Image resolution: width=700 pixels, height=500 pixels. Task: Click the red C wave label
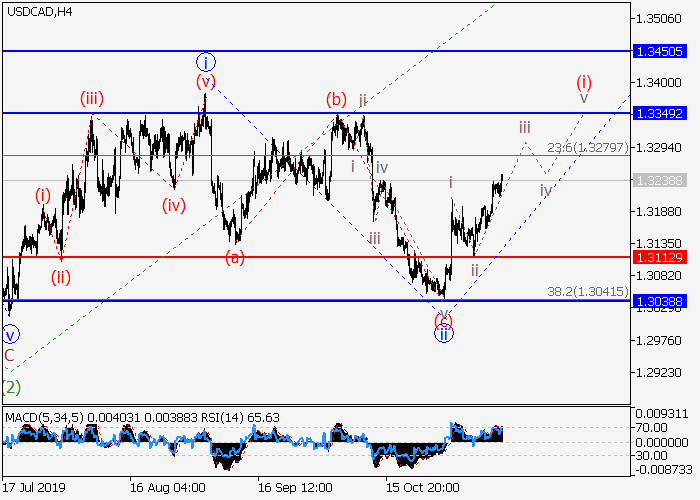pyautogui.click(x=9, y=354)
